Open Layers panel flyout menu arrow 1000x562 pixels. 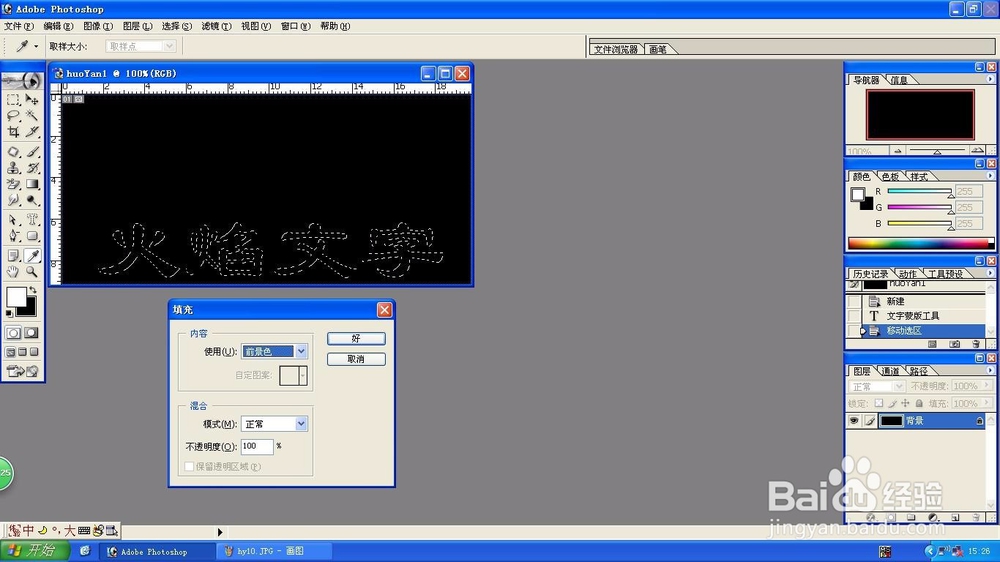click(x=990, y=370)
